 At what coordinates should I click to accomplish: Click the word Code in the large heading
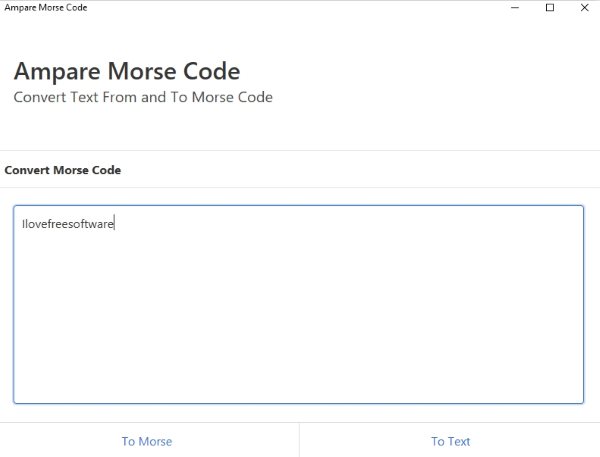click(x=213, y=72)
